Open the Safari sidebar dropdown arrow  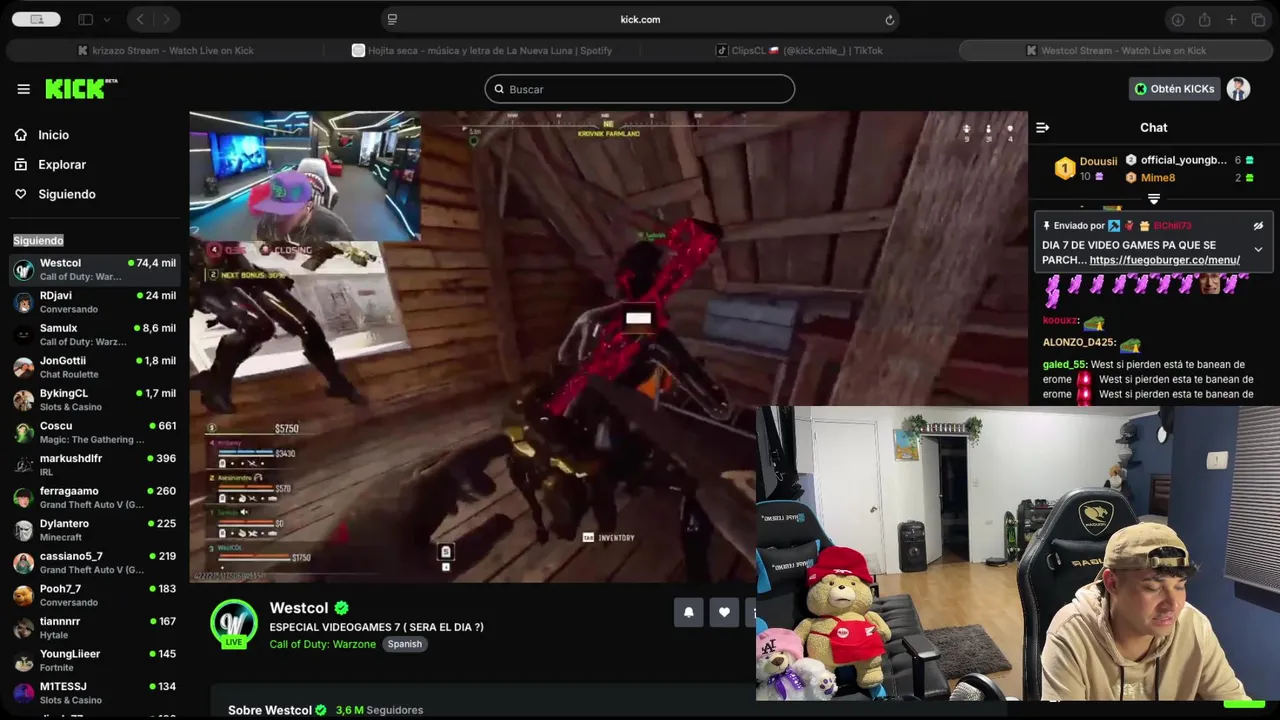pos(107,19)
